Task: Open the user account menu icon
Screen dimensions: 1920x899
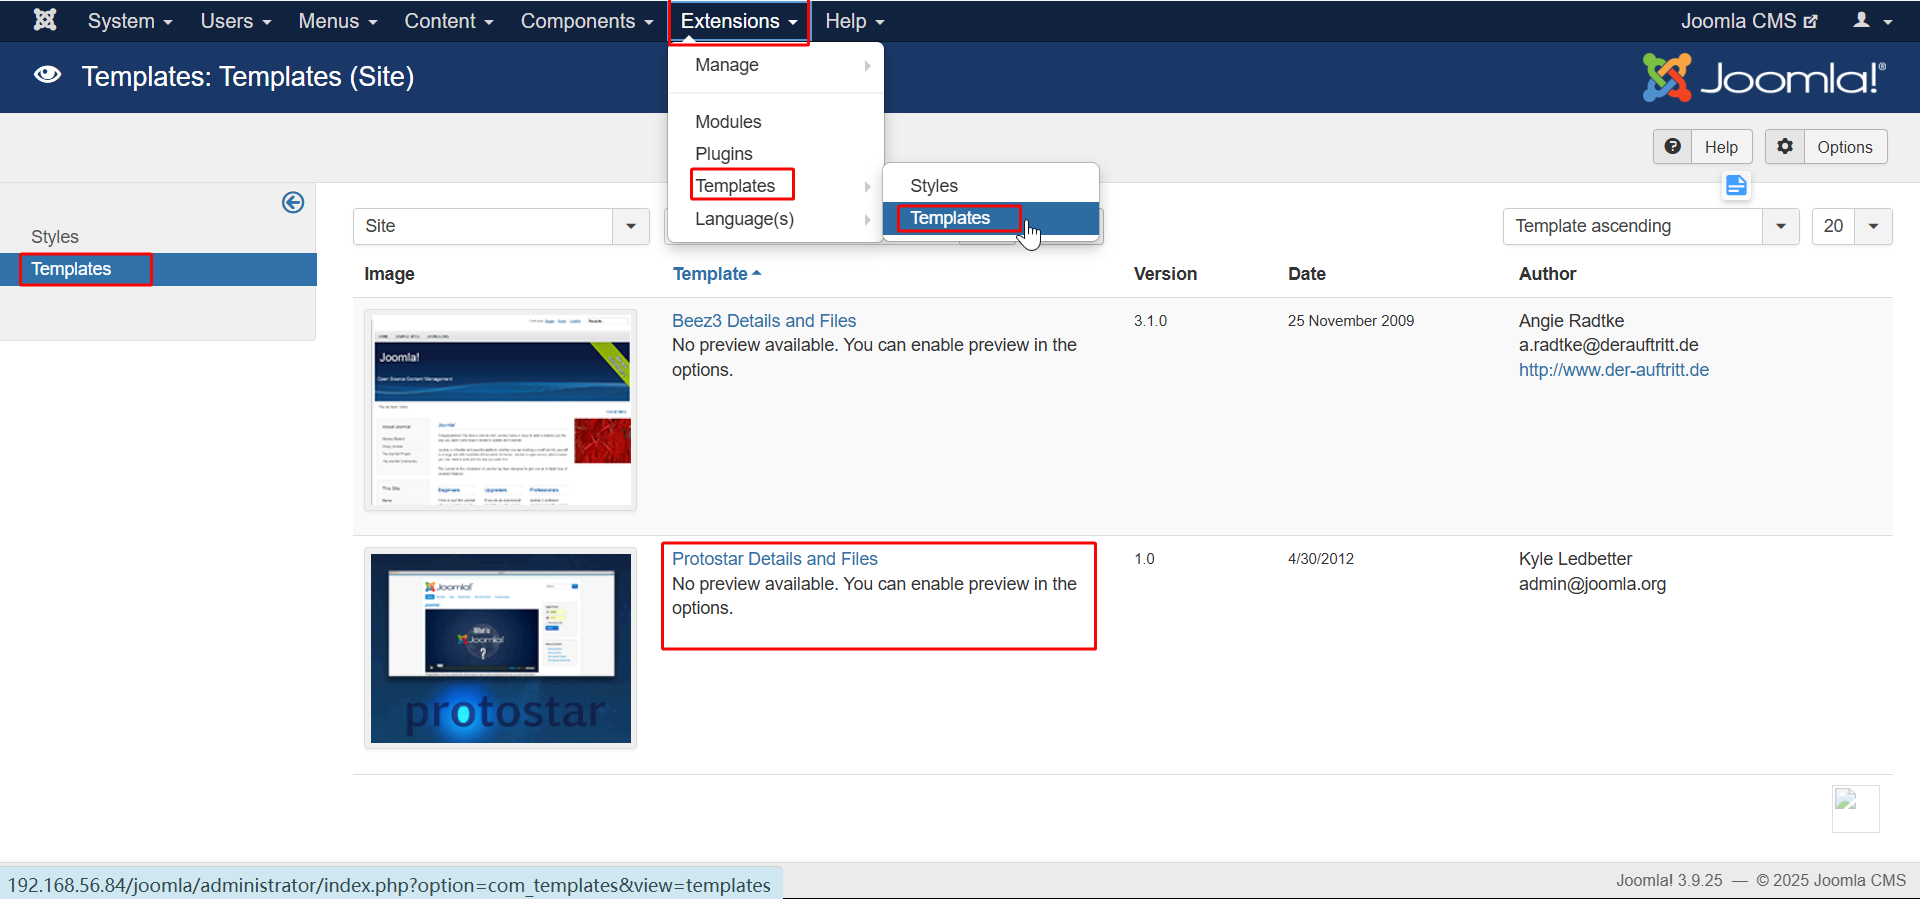Action: (x=1872, y=21)
